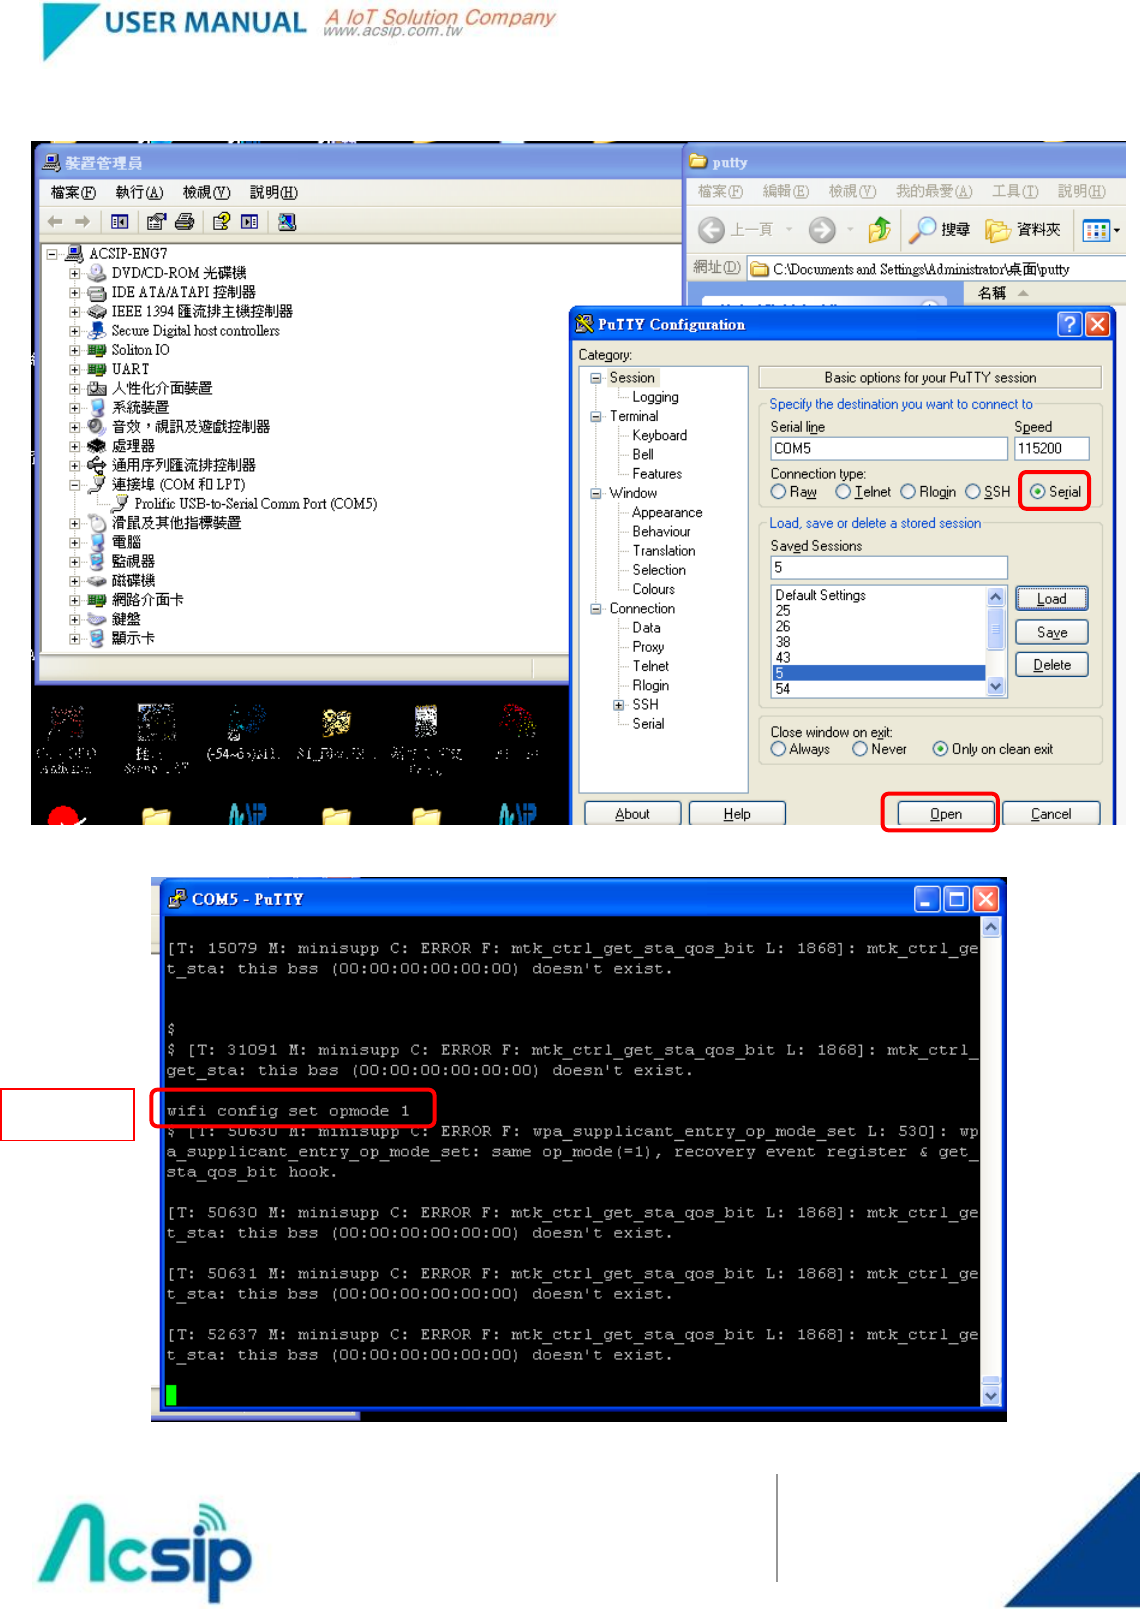Screen dimensions: 1140x1609
Task: Click the Cancel button in PuTTY Configuration
Action: coord(1051,814)
